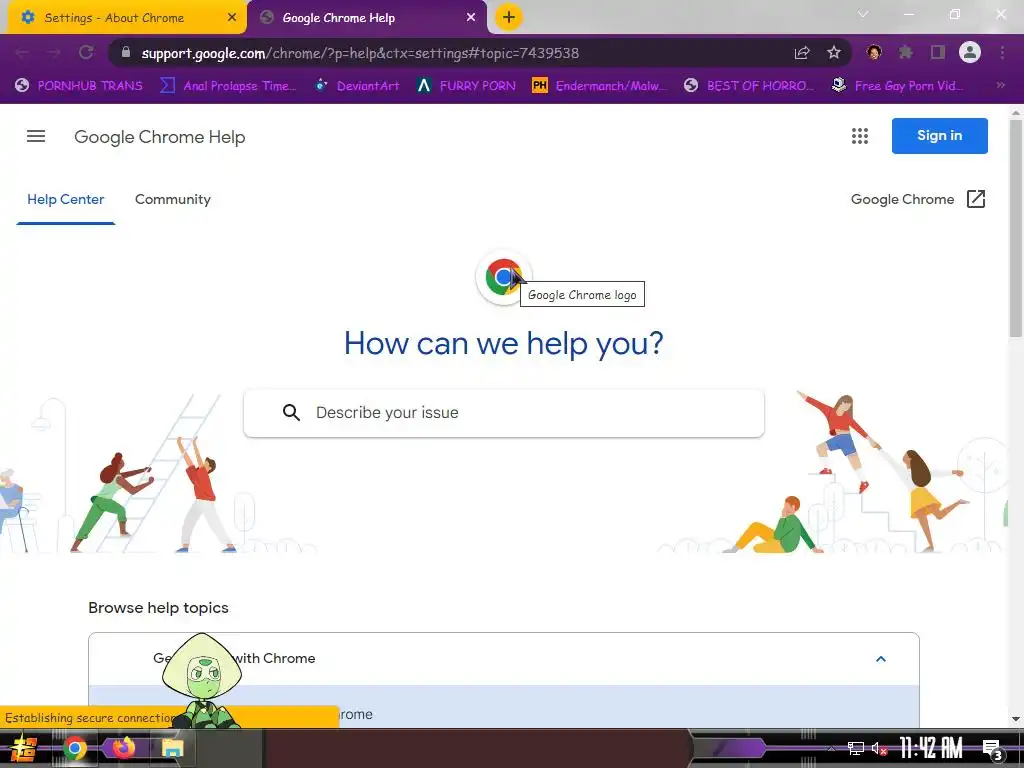Click the Sign in button
Viewport: 1024px width, 768px height.
[x=940, y=136]
